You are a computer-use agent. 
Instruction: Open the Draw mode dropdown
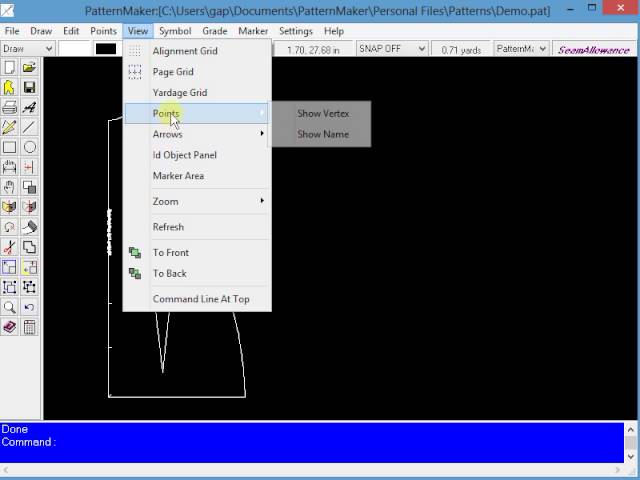[x=28, y=49]
